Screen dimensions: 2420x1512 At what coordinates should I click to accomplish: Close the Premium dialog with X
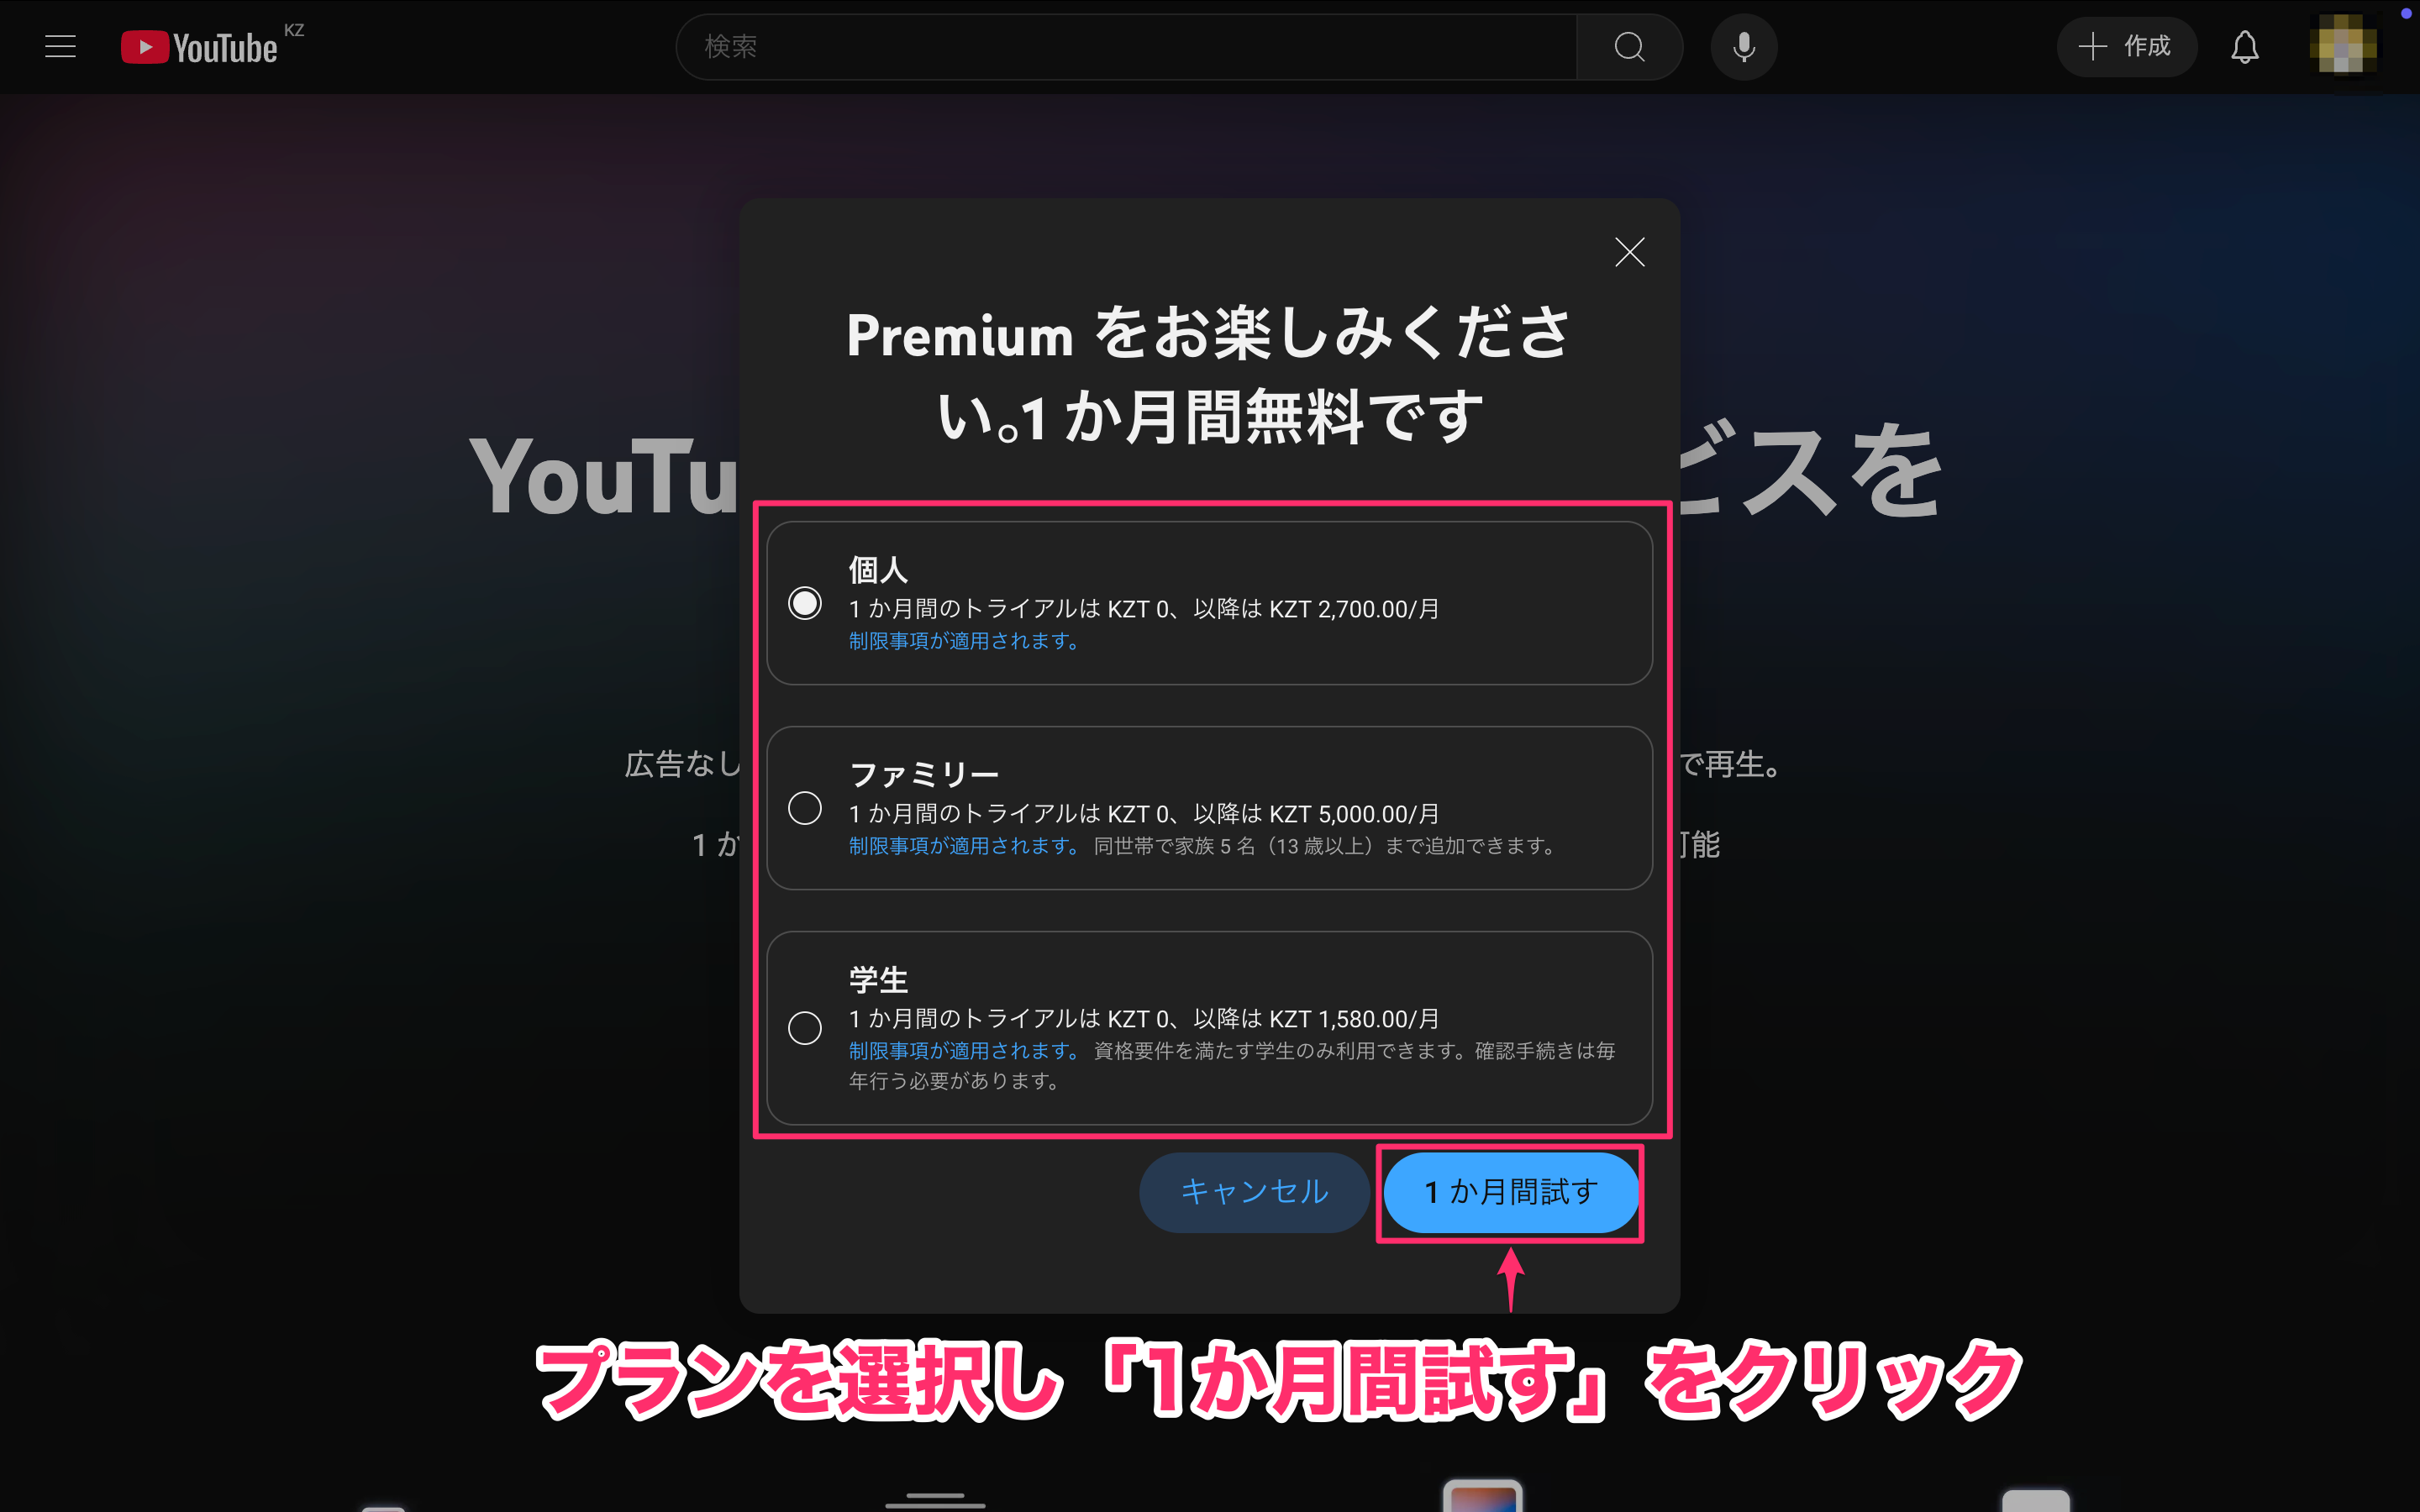coord(1630,252)
